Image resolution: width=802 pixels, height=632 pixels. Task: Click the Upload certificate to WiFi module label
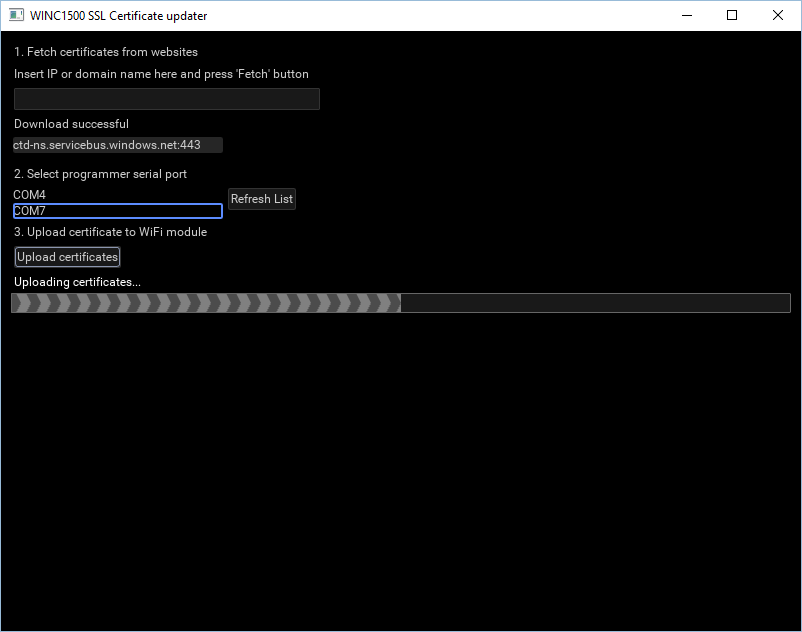110,231
